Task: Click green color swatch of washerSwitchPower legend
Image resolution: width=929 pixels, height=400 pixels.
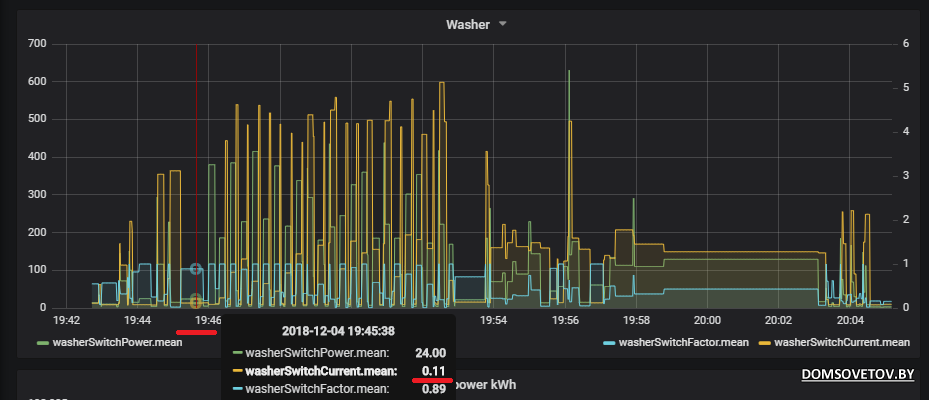Action: (42, 343)
